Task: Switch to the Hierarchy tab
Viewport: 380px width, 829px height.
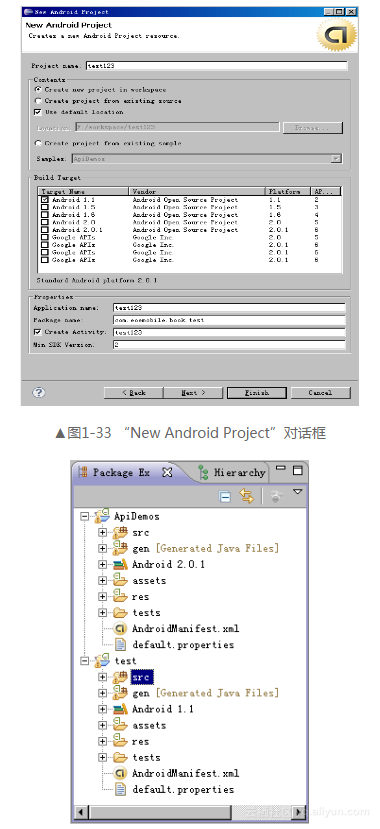Action: (231, 473)
